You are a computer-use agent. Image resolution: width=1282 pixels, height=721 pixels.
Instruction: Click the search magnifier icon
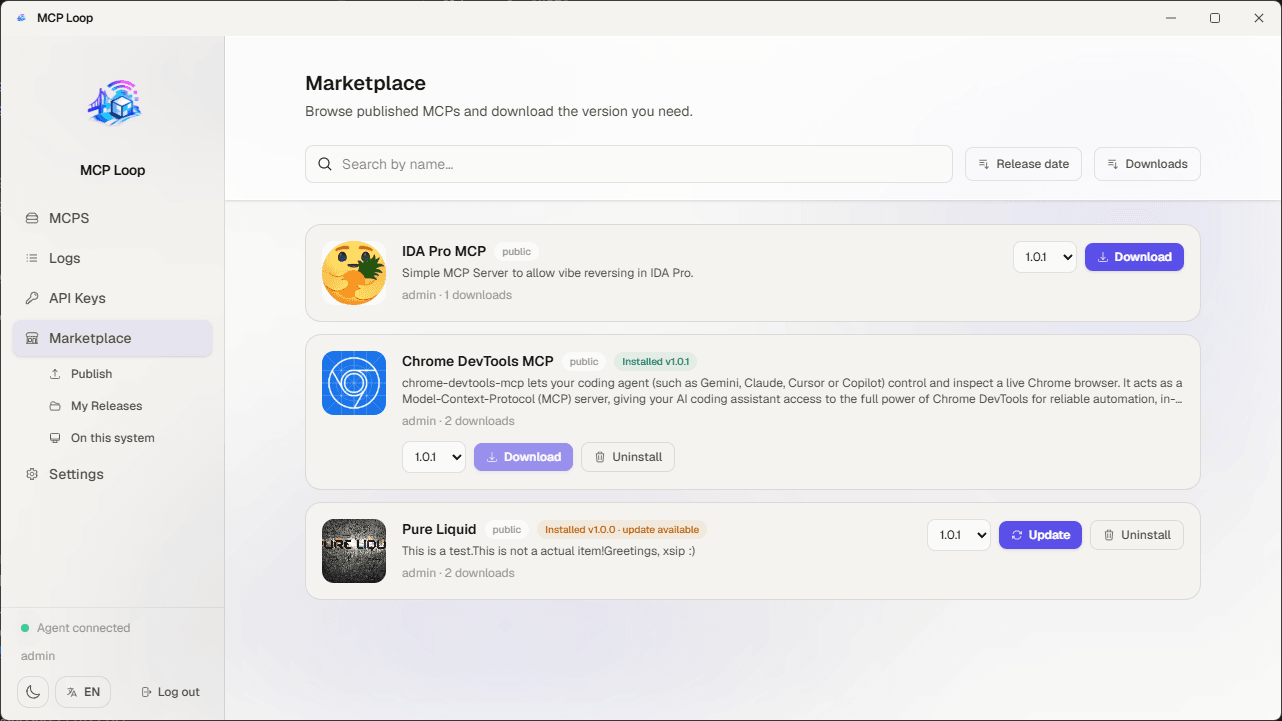[325, 164]
